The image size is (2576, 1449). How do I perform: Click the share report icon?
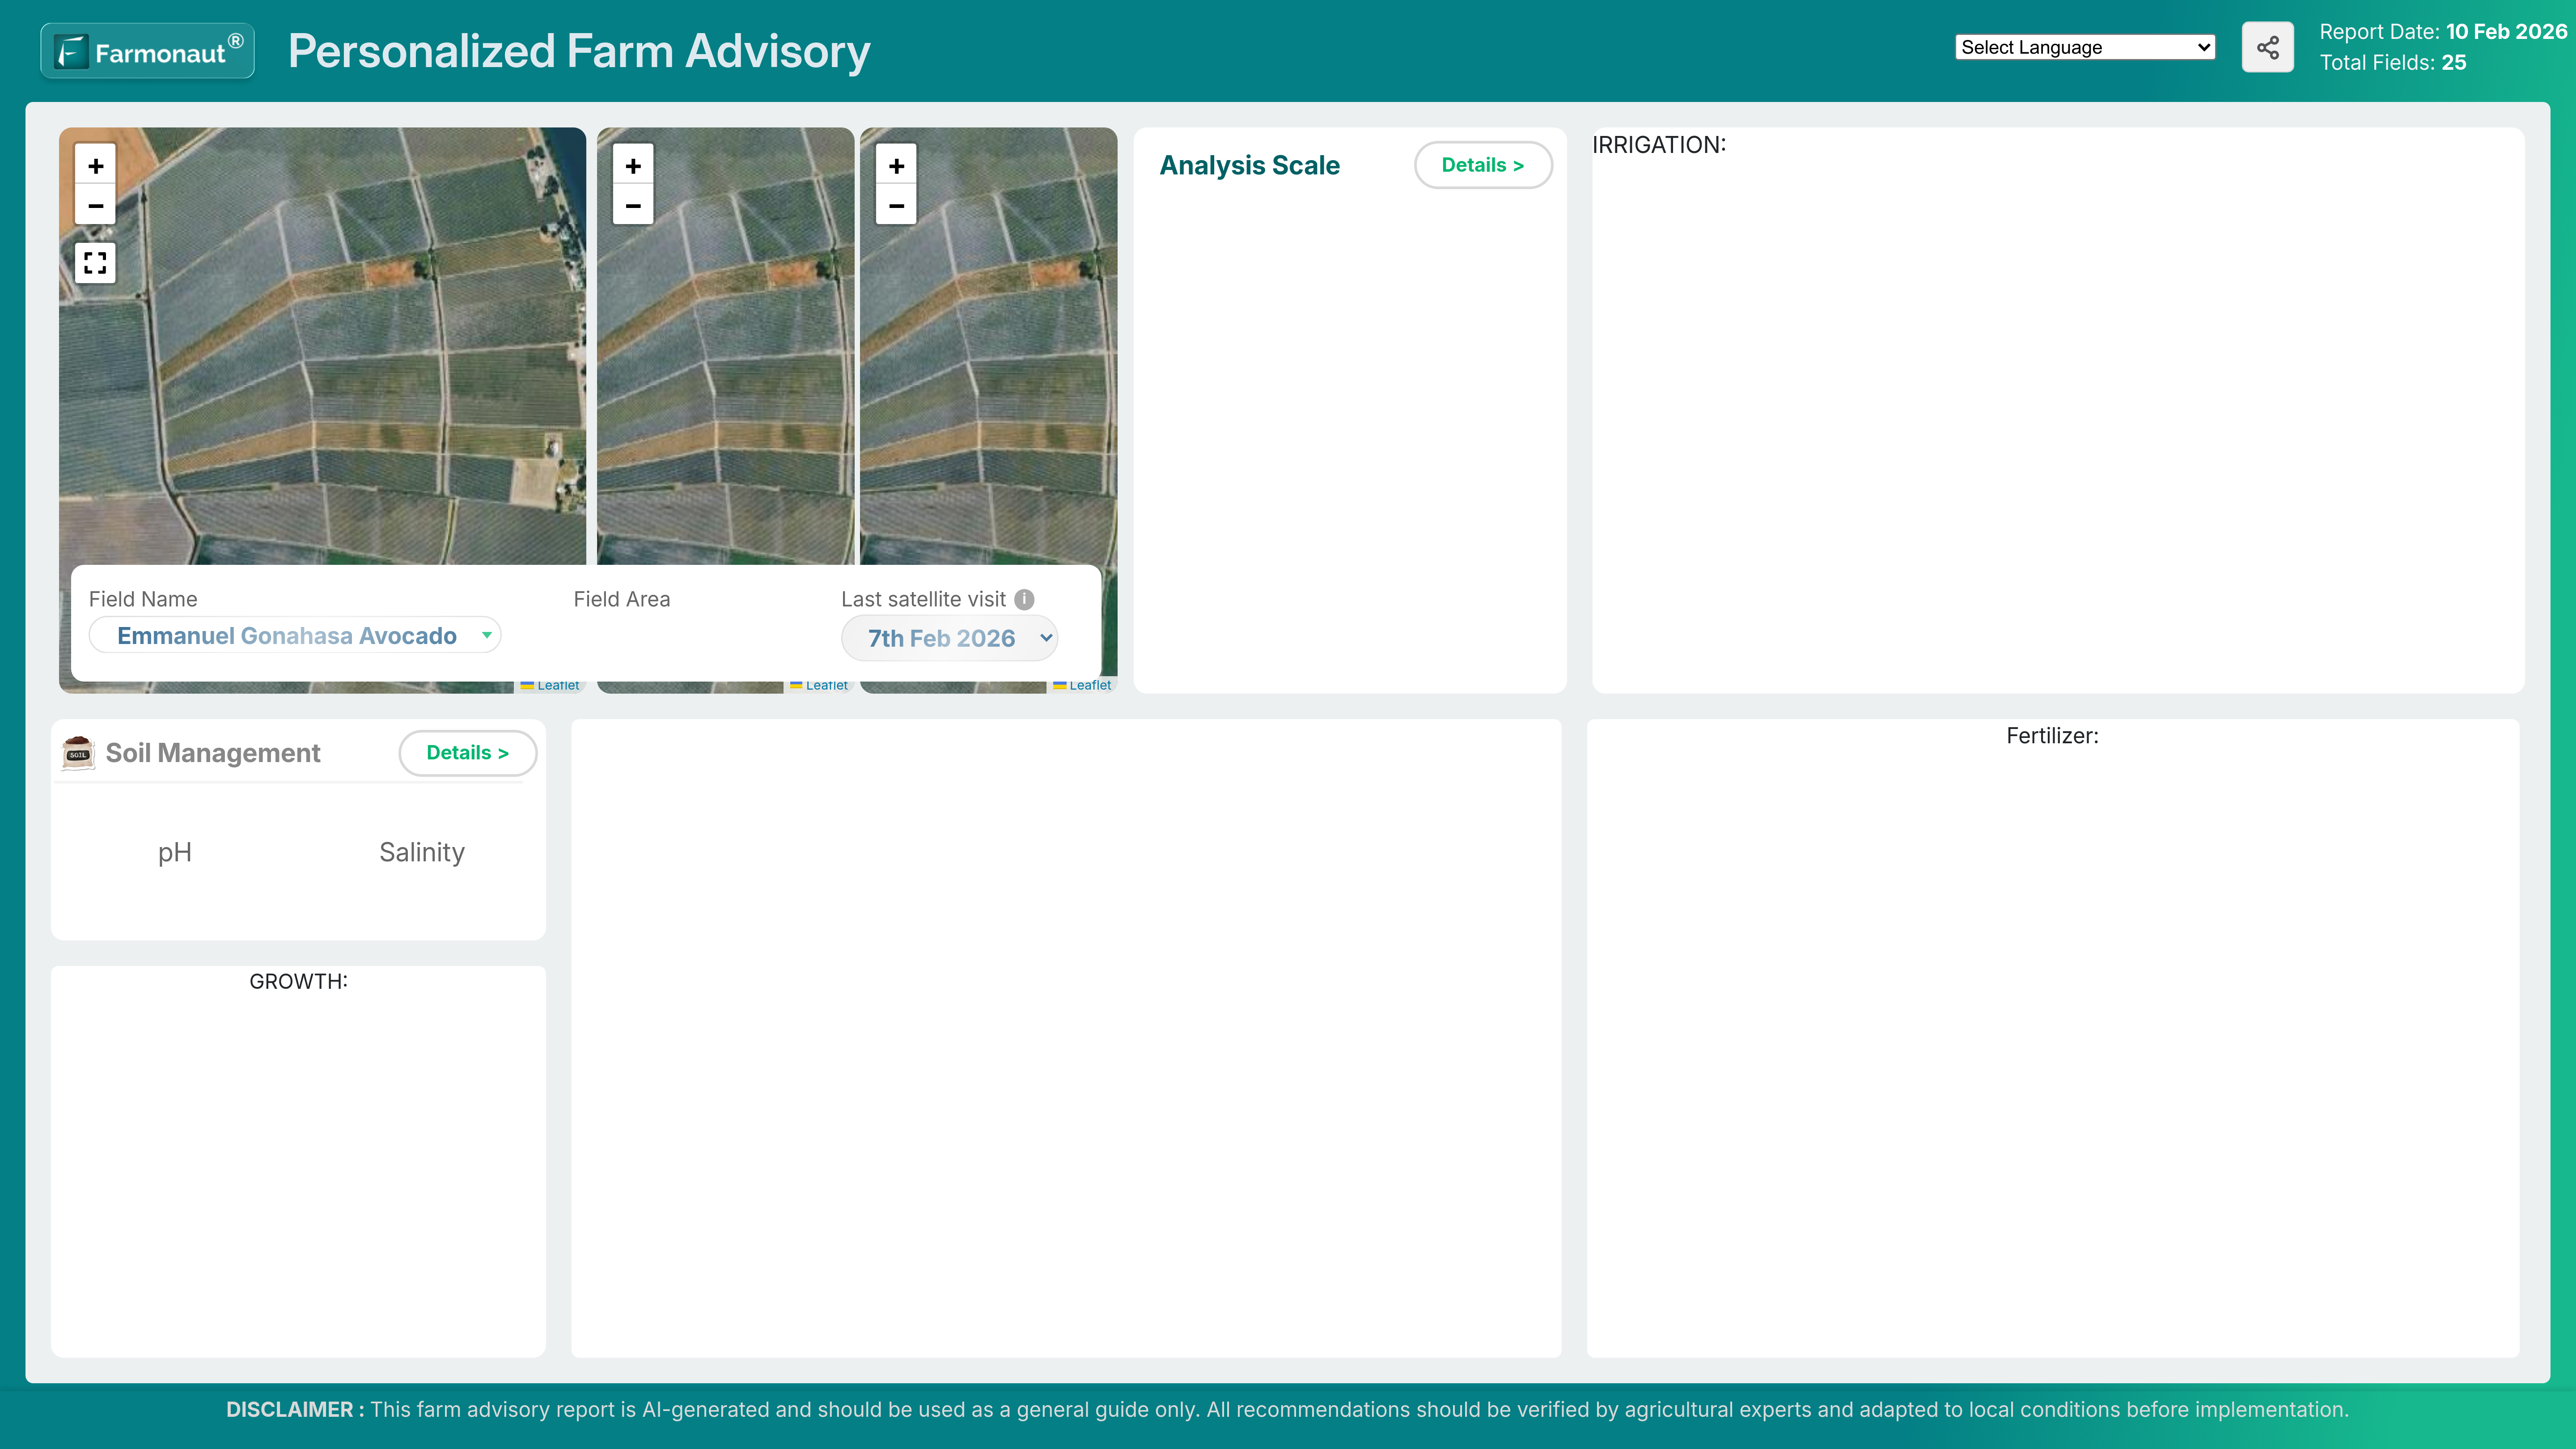pyautogui.click(x=2267, y=47)
